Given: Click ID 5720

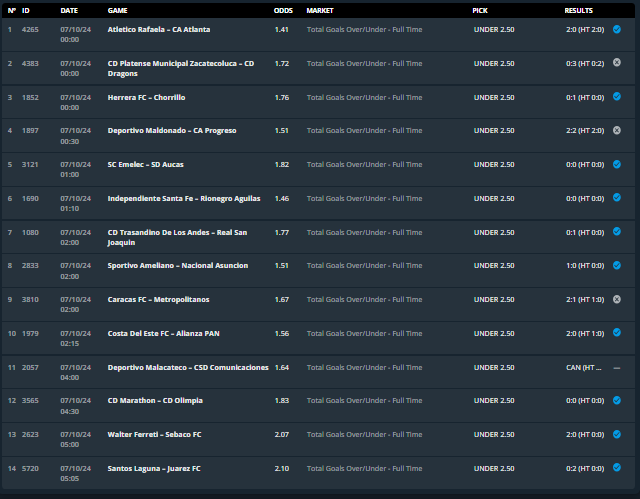Looking at the screenshot, I should coord(30,468).
